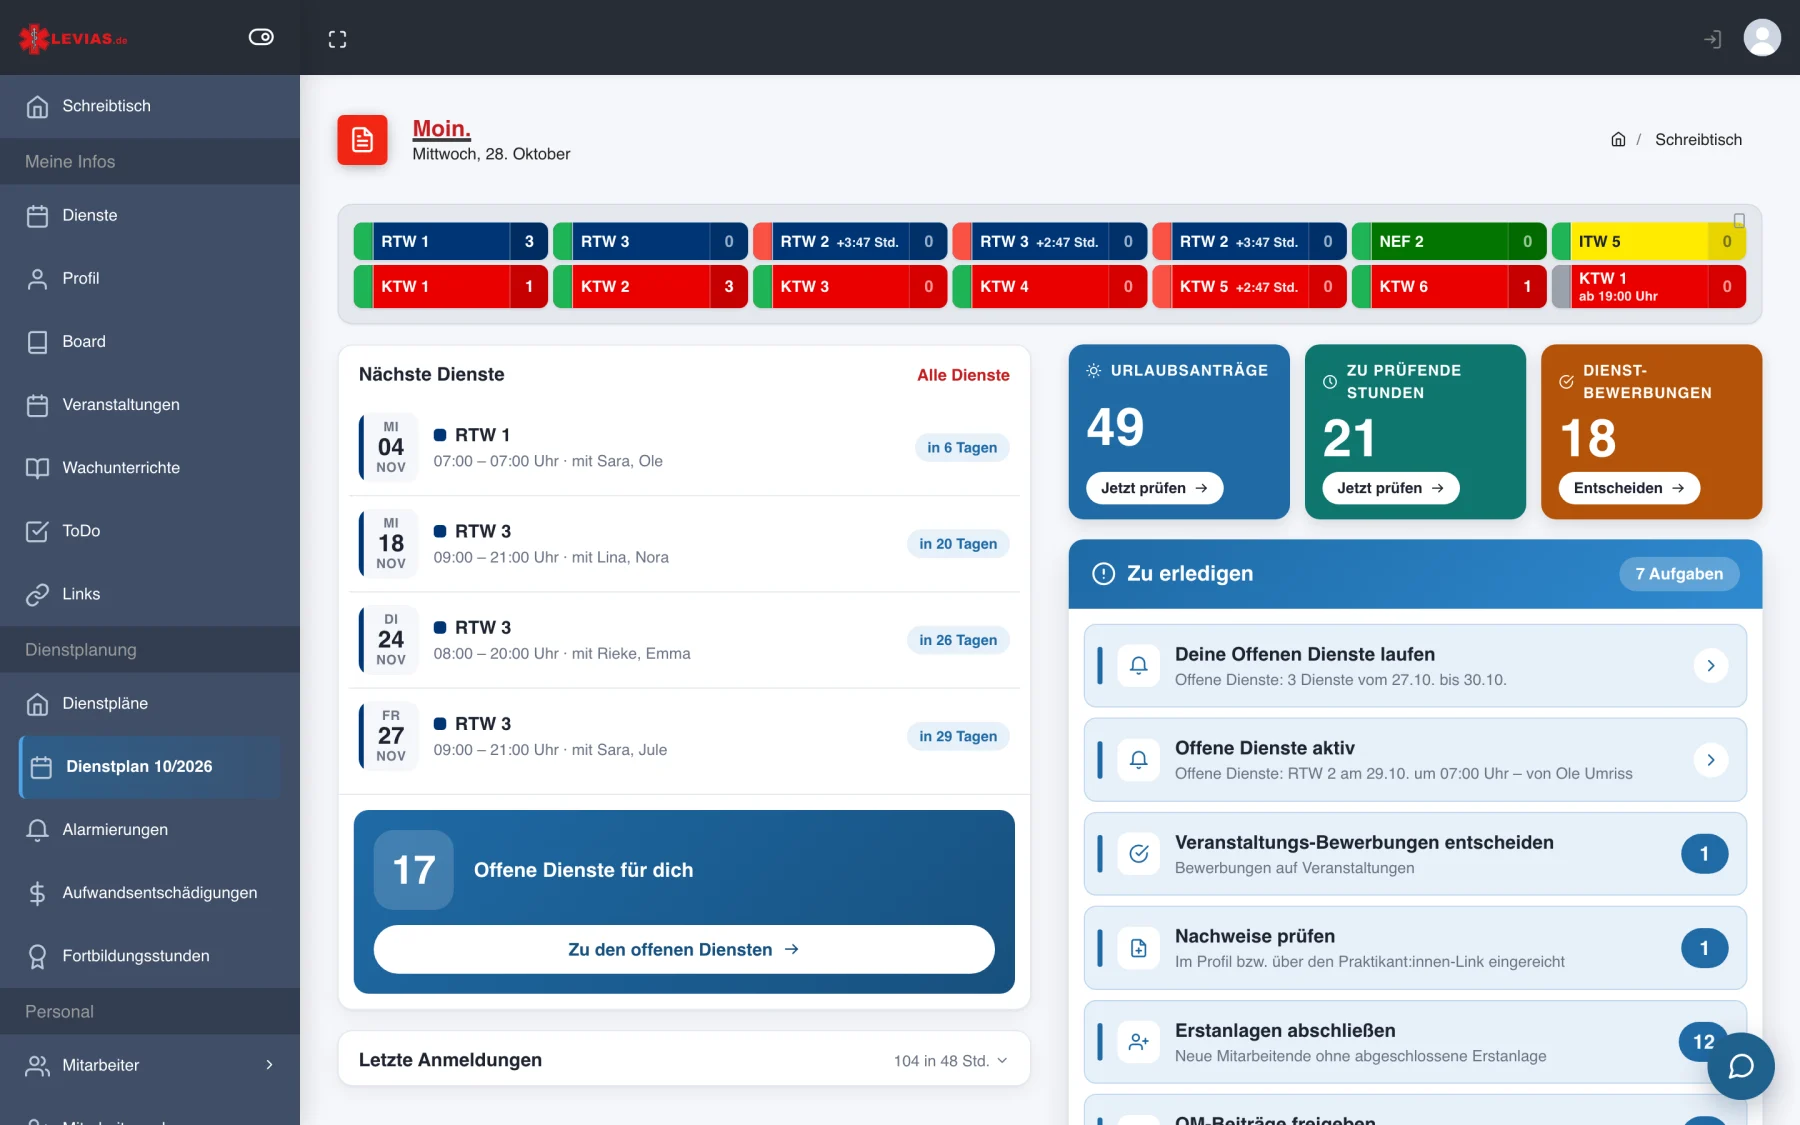
Task: Open chevron for Deine Offenen Dienste laufen
Action: coord(1711,666)
